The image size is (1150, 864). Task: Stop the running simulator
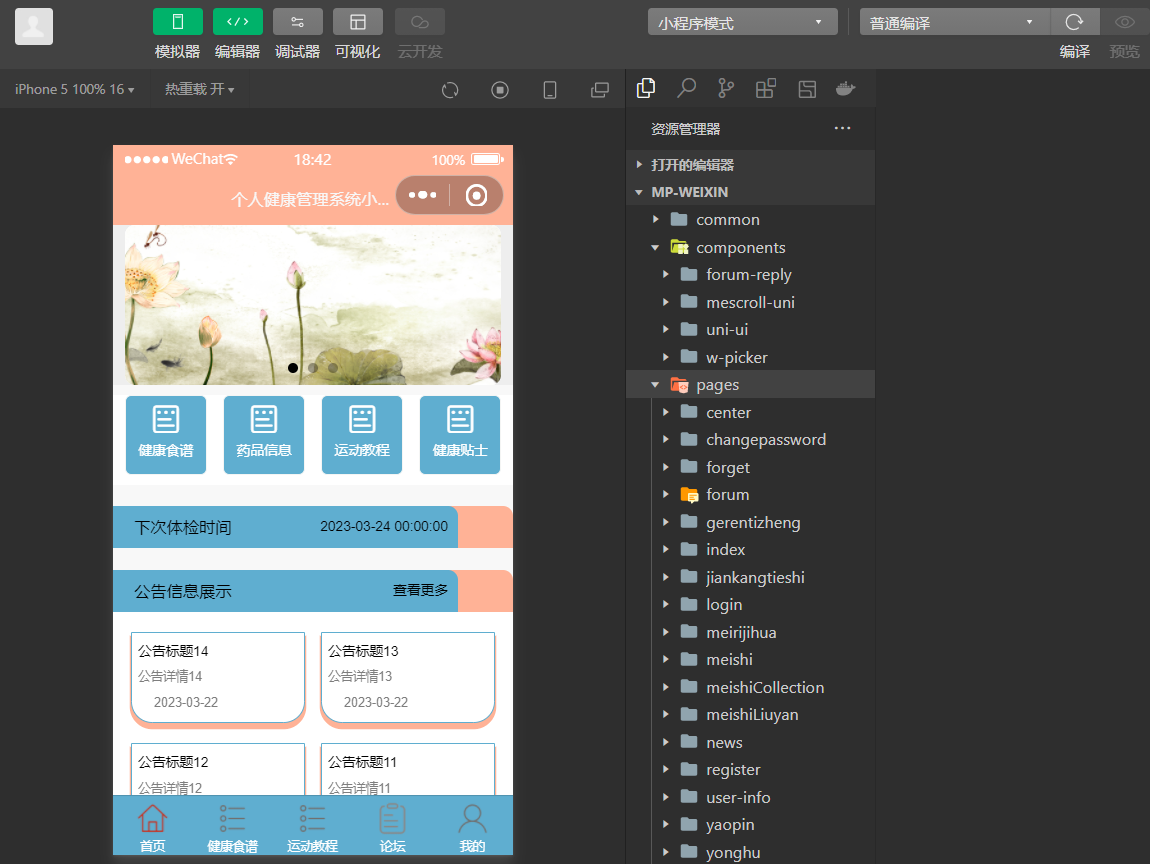(x=499, y=89)
